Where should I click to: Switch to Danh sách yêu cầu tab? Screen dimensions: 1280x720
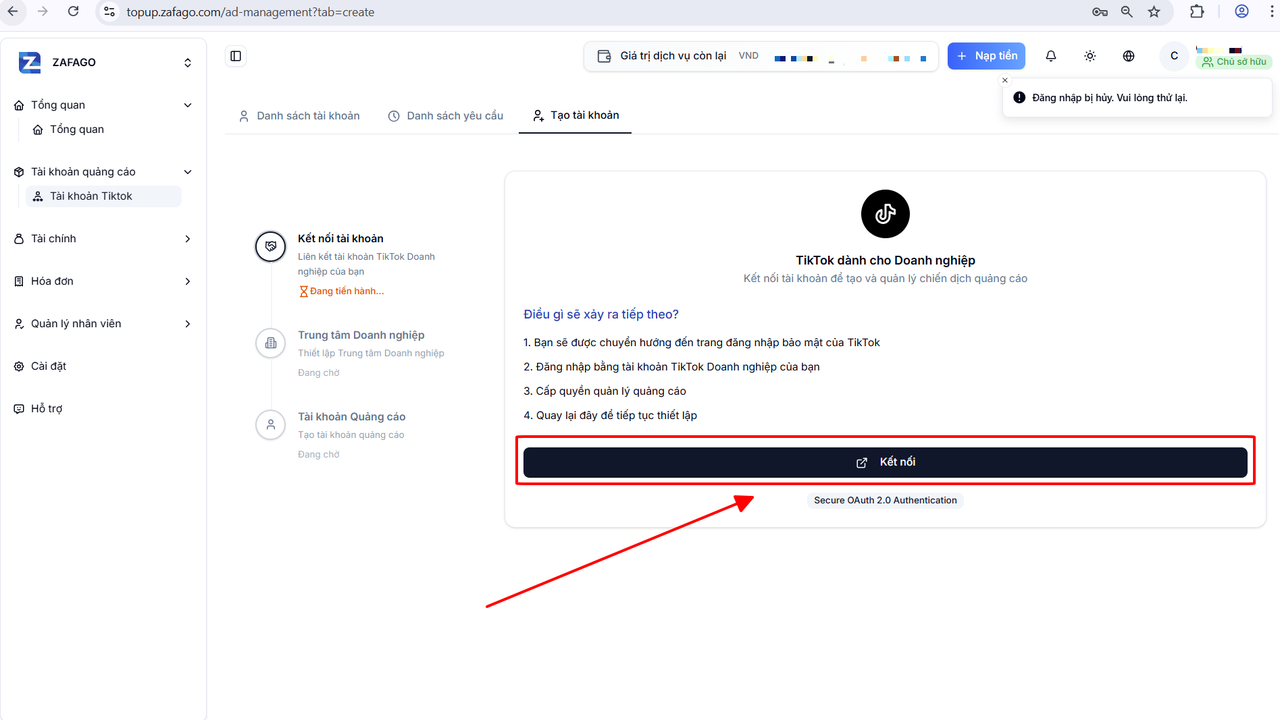(446, 116)
